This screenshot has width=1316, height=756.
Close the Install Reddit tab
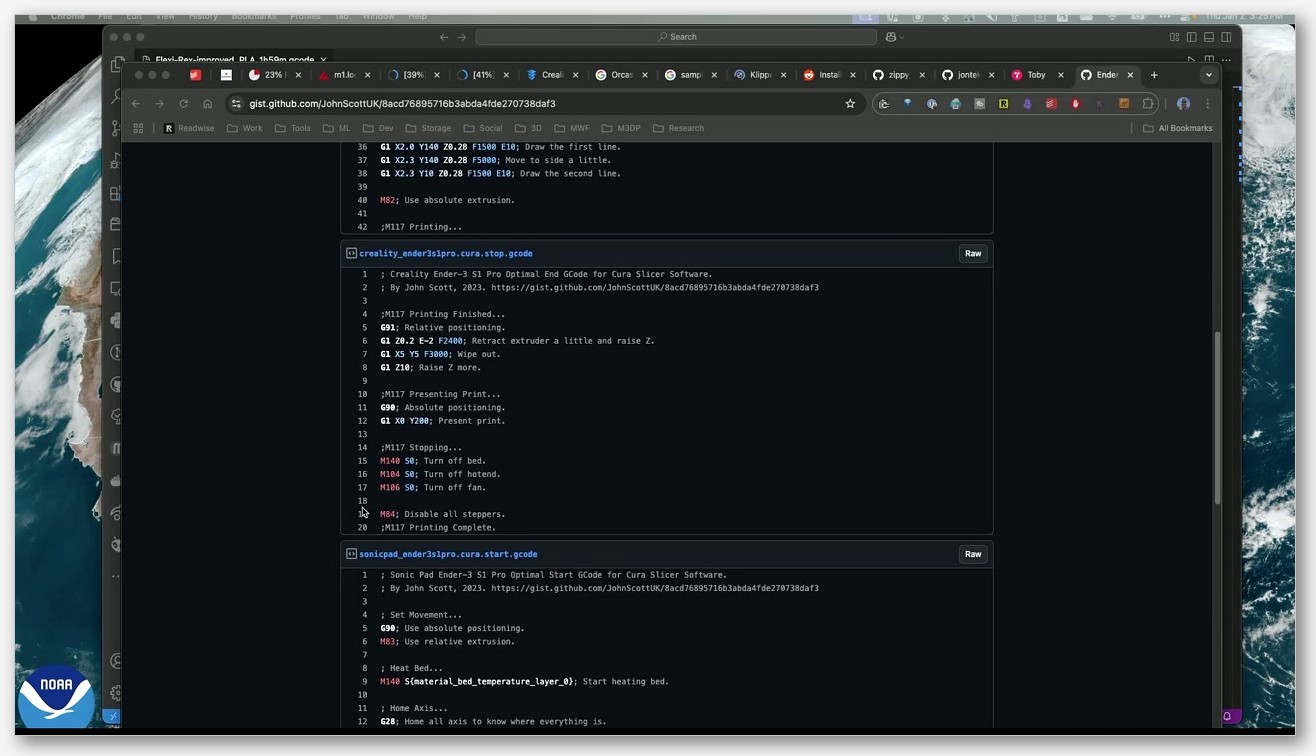click(x=853, y=75)
